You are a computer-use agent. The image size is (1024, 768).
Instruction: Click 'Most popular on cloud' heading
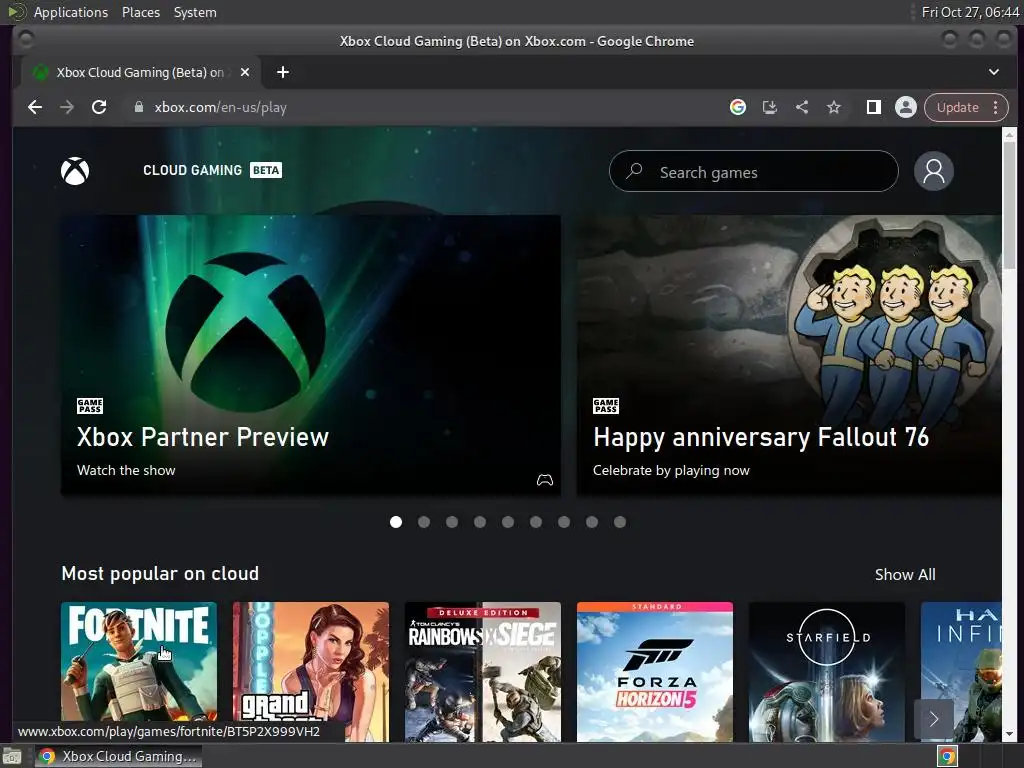[x=160, y=573]
